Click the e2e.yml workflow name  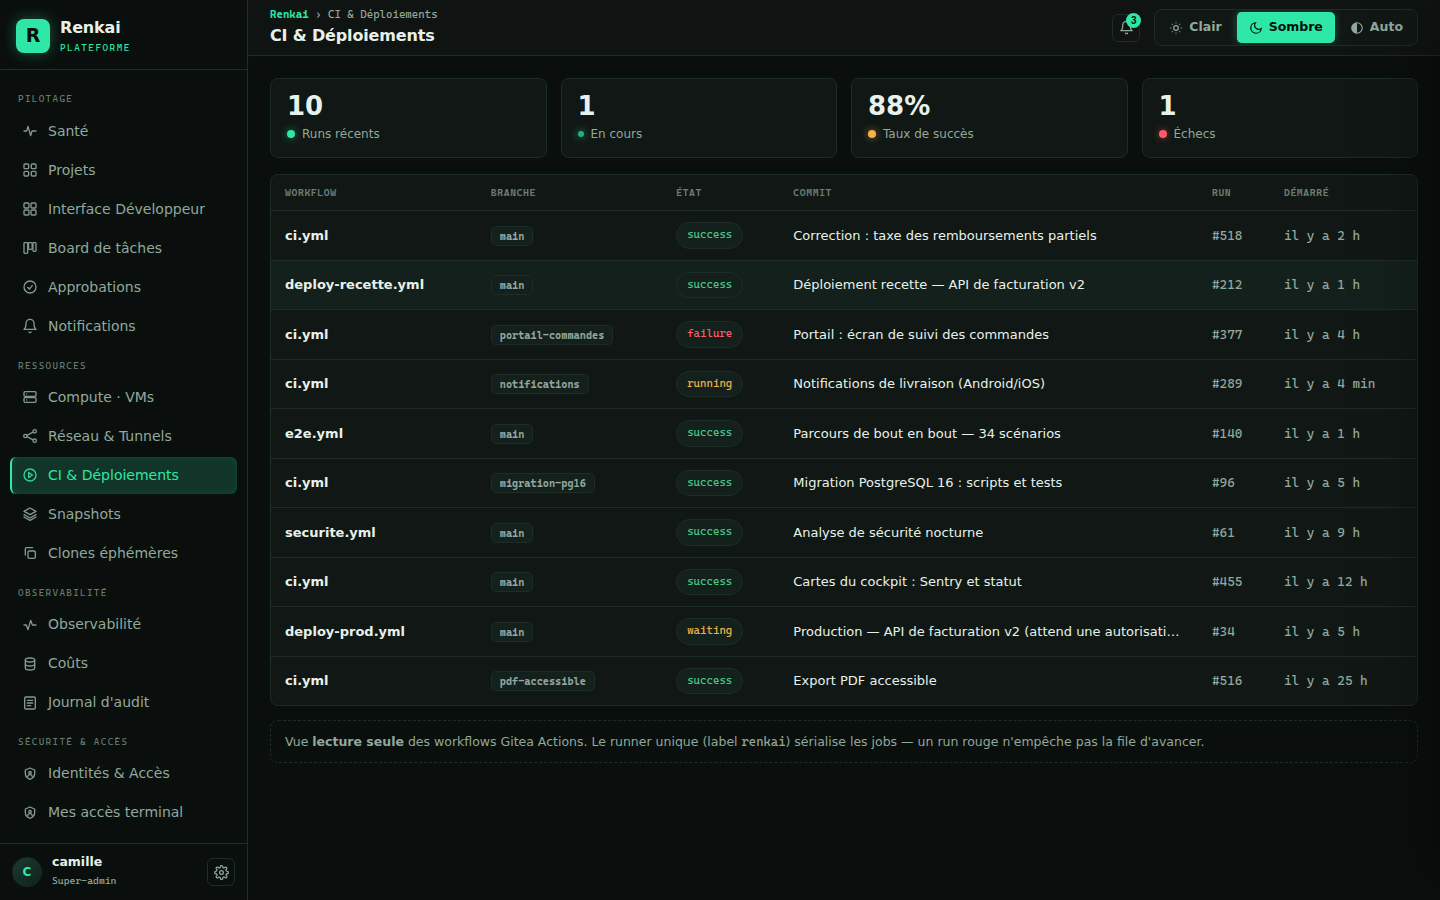(314, 434)
